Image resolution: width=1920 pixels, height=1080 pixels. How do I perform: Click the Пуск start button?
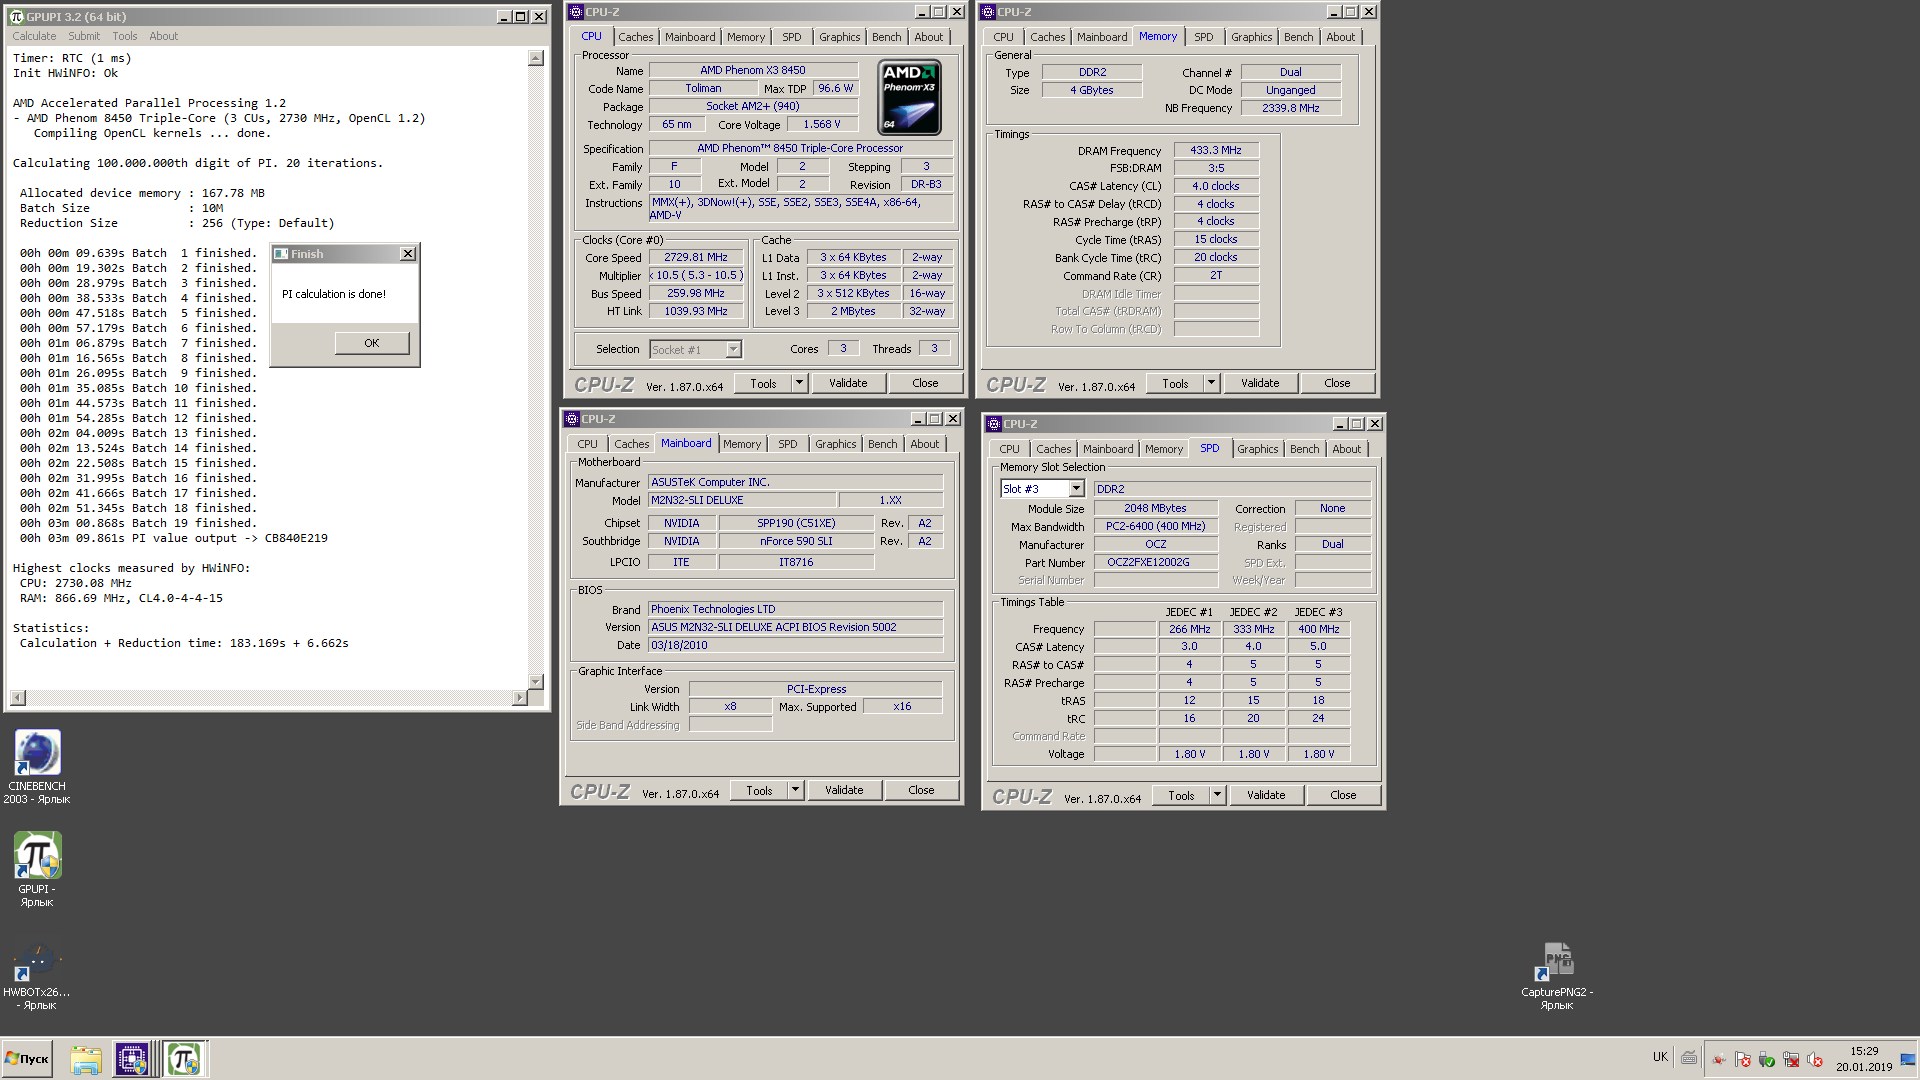tap(27, 1059)
